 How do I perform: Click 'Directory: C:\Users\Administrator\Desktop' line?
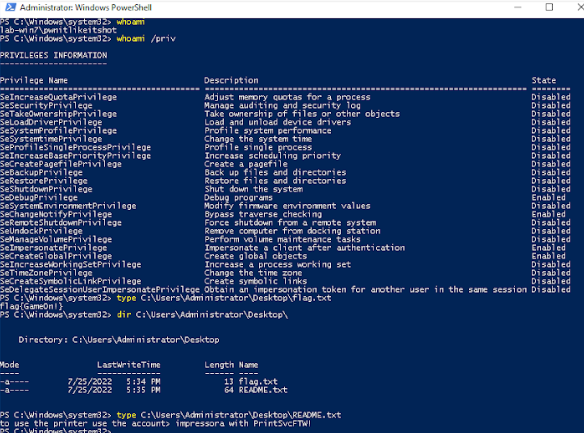(x=119, y=340)
